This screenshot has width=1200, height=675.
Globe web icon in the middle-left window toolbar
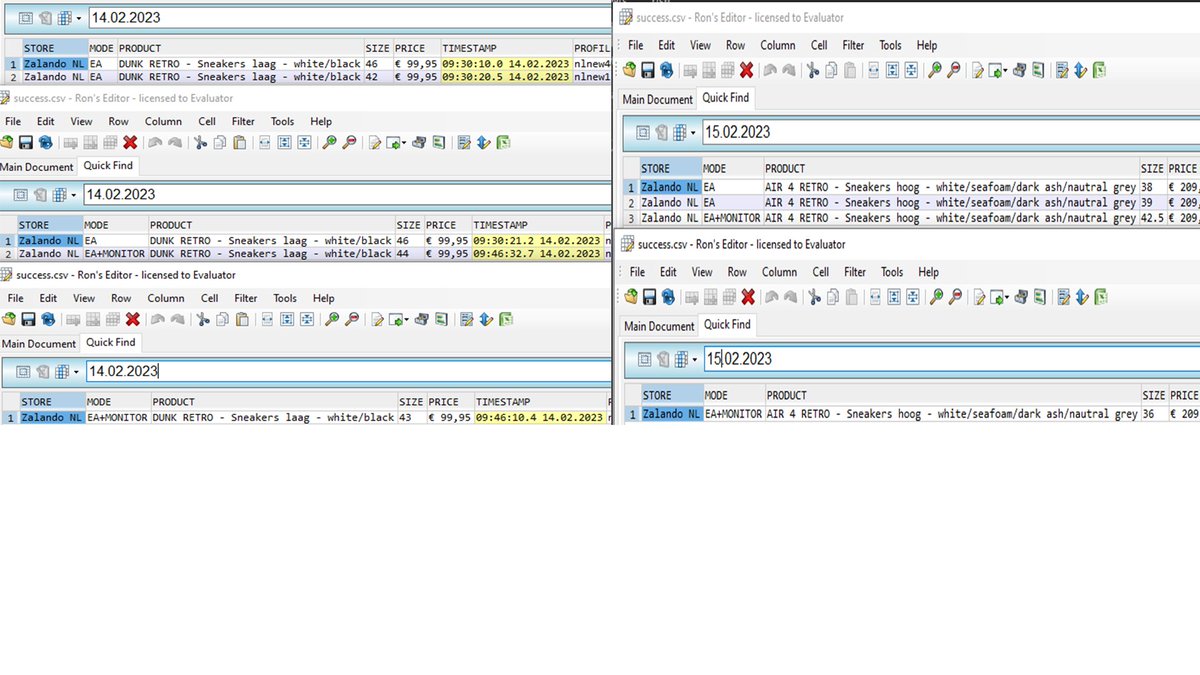coord(45,143)
